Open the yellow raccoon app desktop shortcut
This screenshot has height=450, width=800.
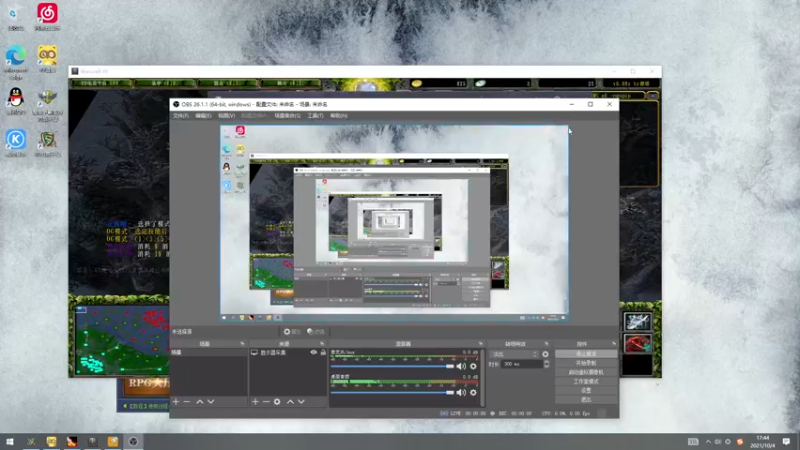coord(47,58)
